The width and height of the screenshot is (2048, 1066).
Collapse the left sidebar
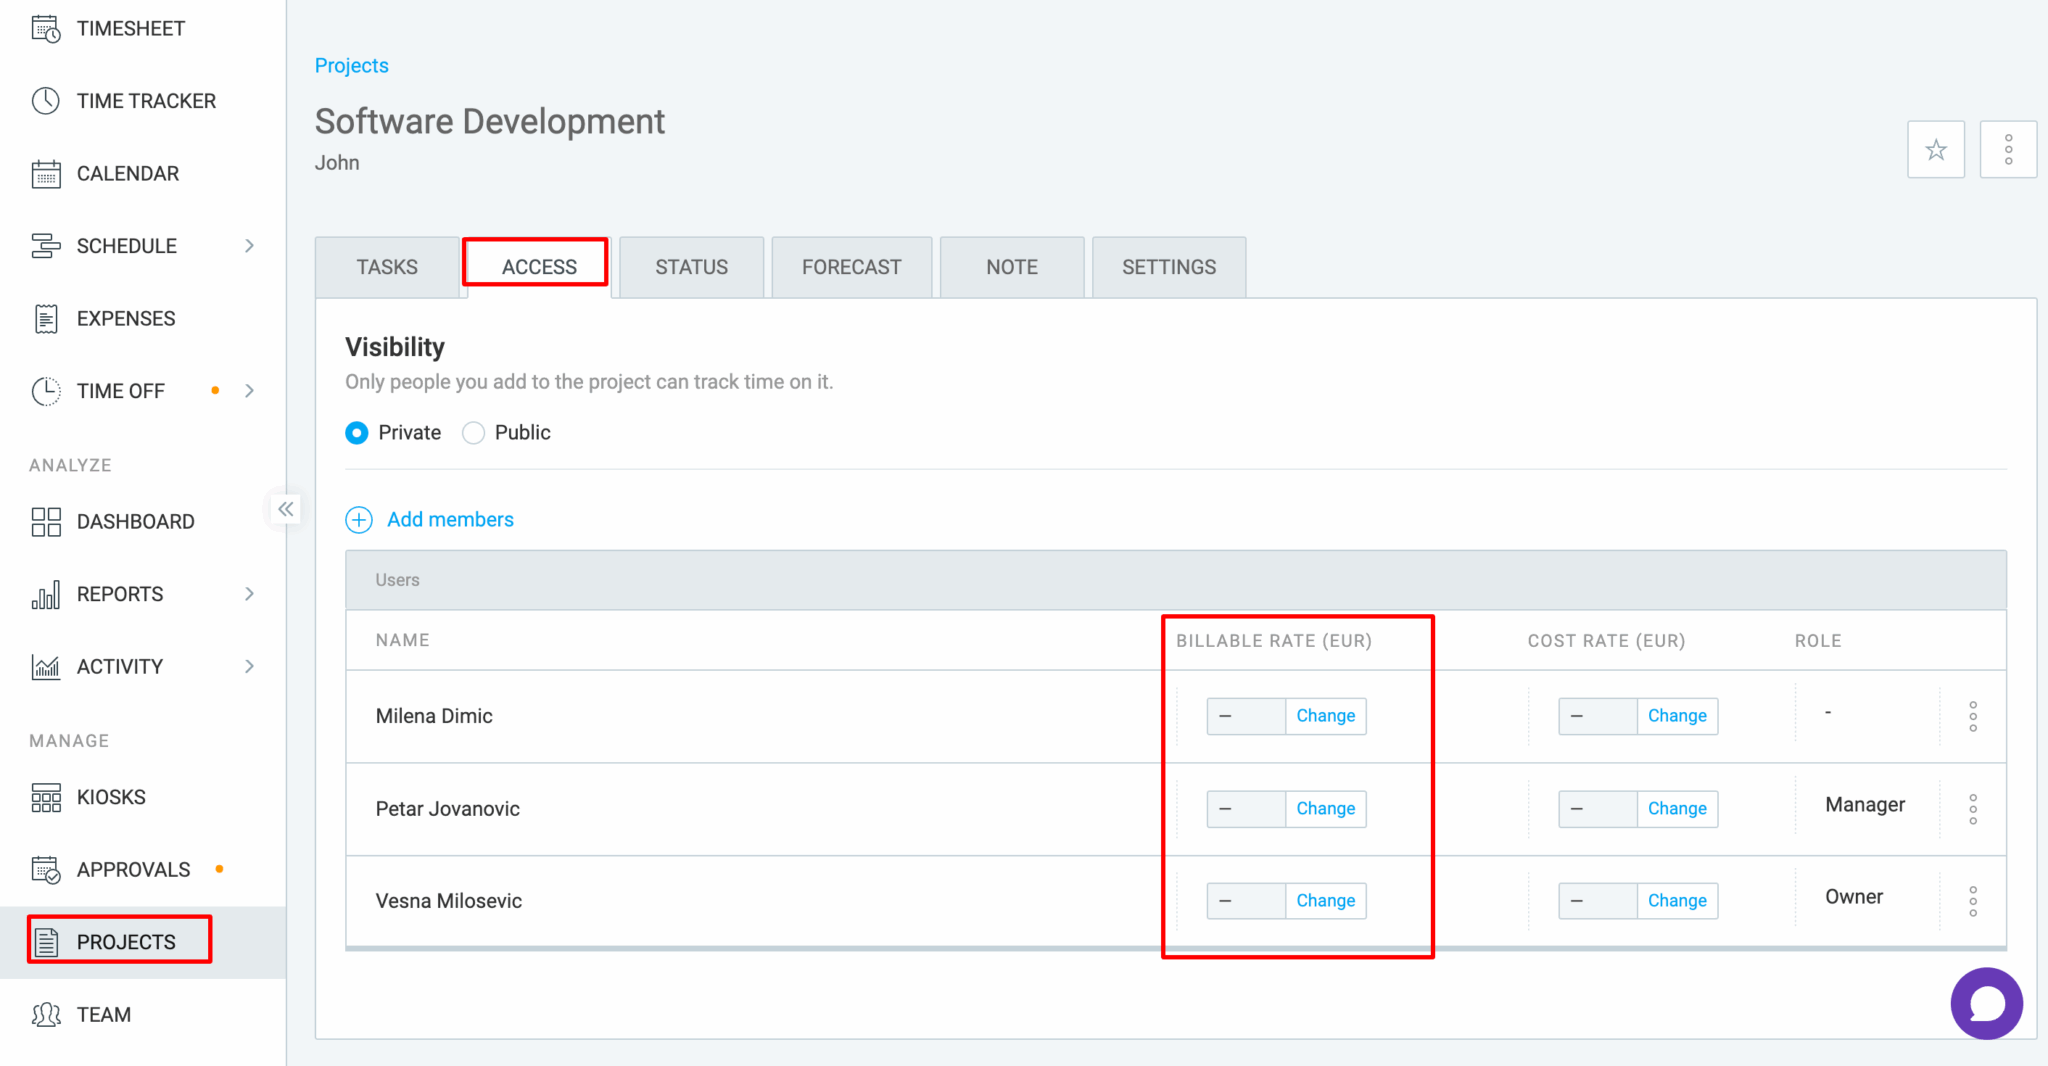click(x=285, y=509)
